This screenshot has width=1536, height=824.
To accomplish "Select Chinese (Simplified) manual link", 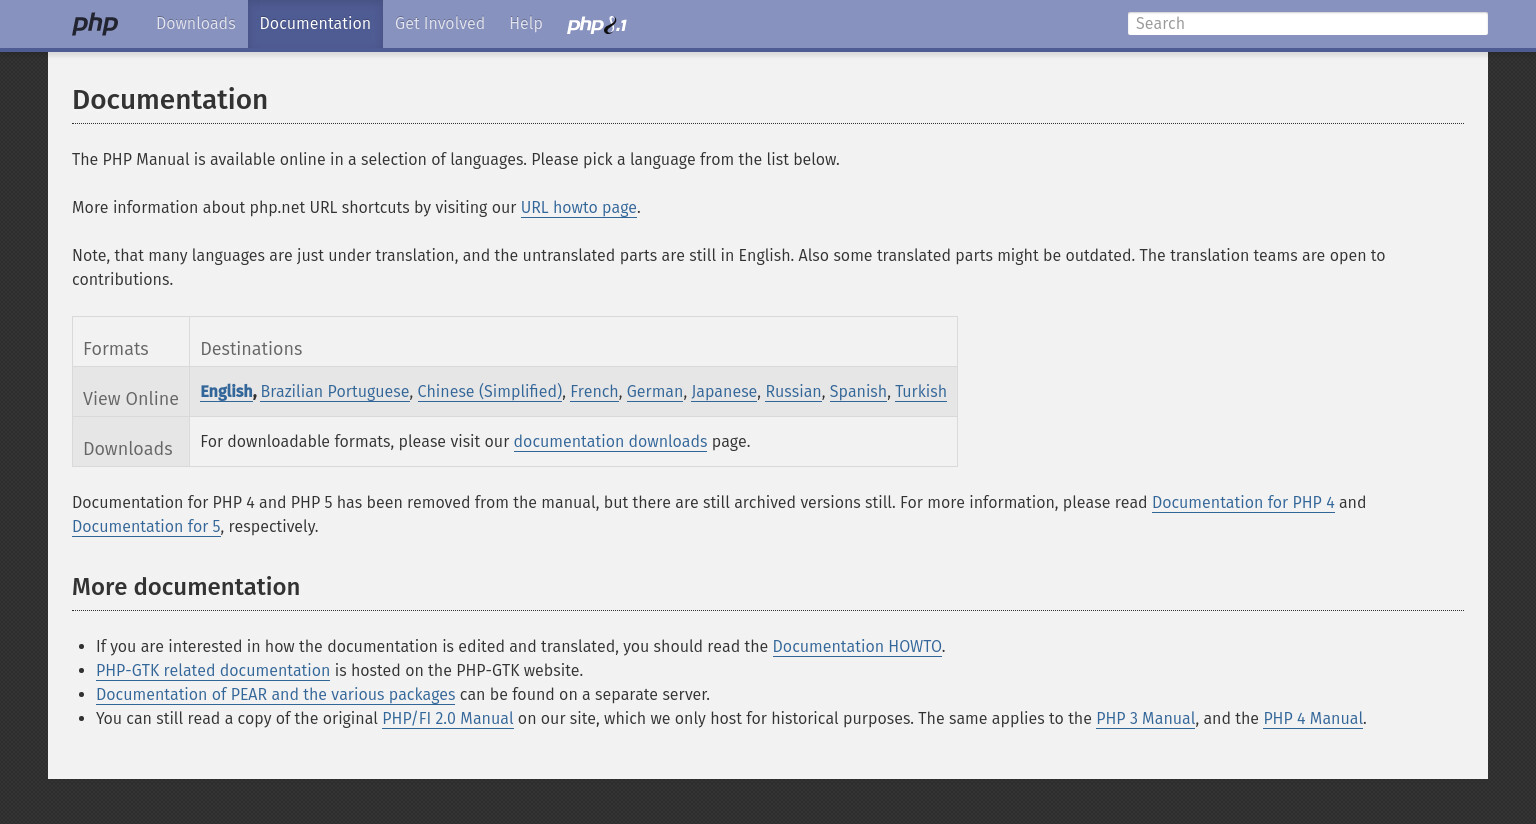I will click(x=490, y=392).
